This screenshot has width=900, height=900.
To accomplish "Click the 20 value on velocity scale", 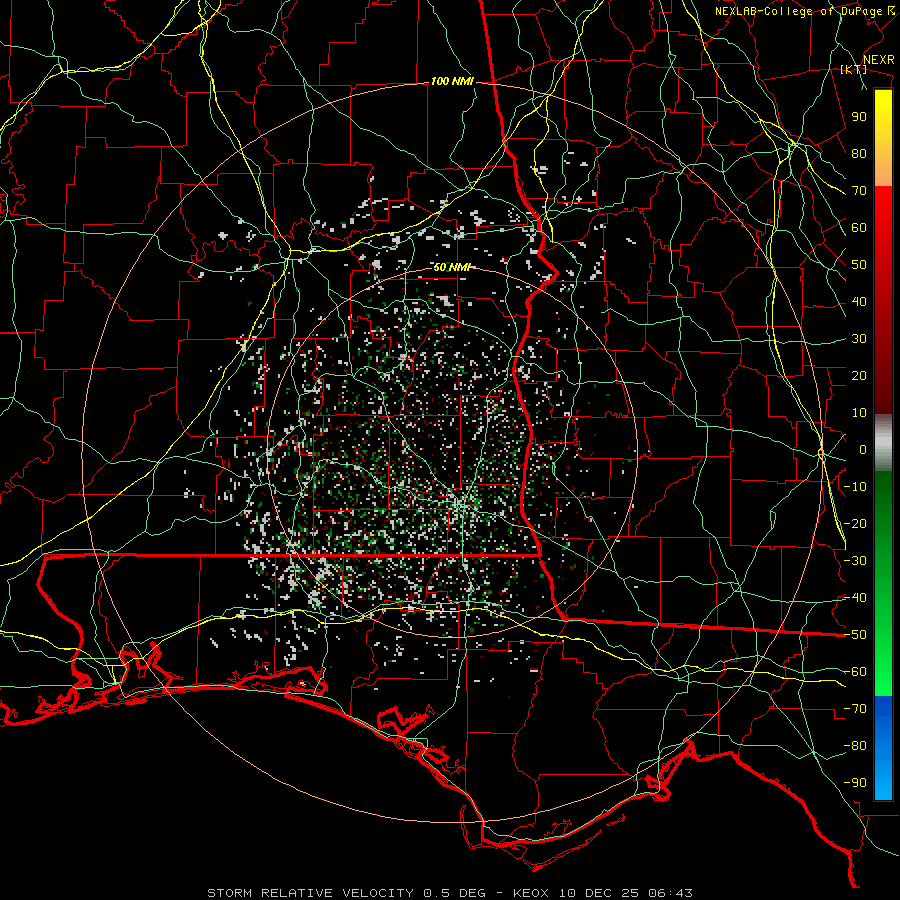I will 859,375.
